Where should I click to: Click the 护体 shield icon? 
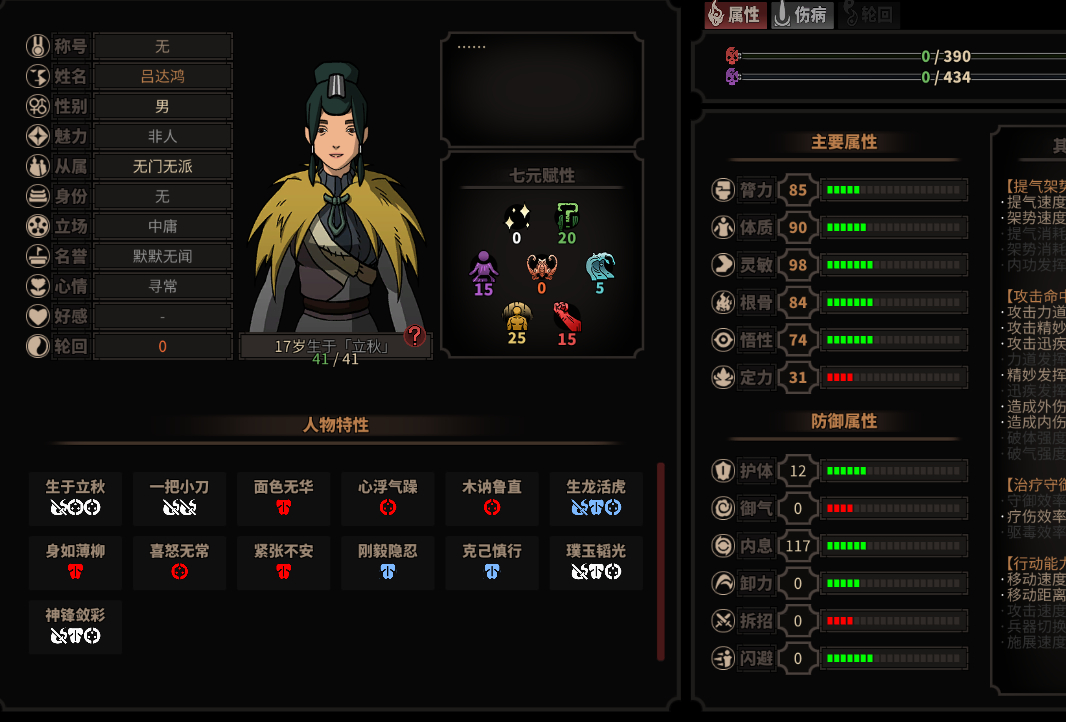(723, 470)
